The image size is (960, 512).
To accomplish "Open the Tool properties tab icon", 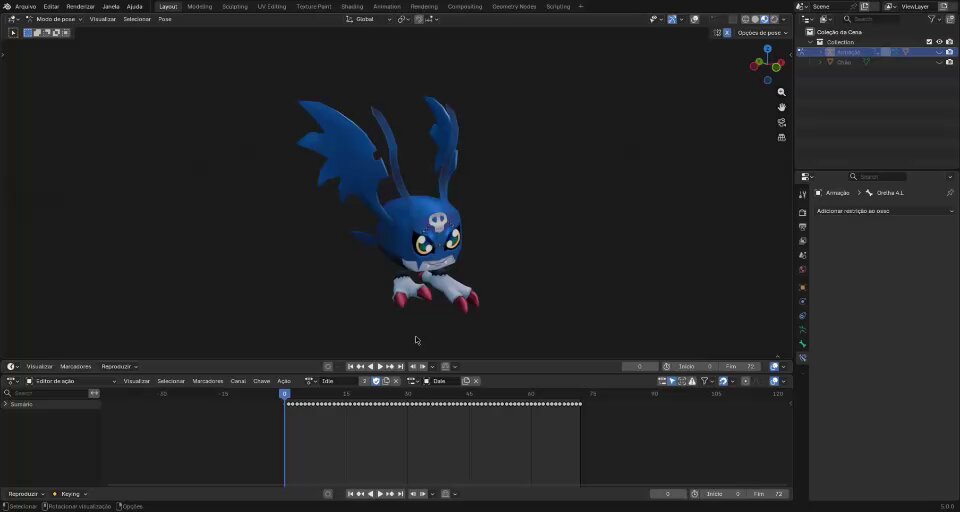I will [803, 195].
